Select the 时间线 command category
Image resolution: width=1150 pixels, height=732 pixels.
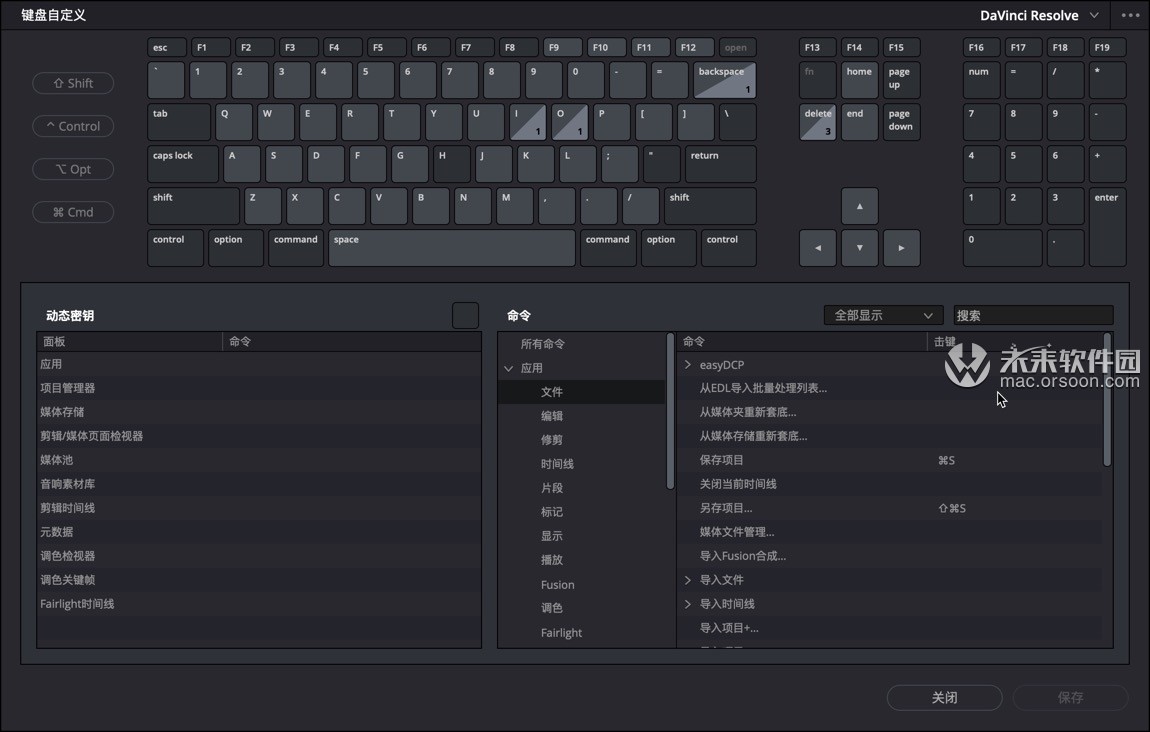point(581,464)
